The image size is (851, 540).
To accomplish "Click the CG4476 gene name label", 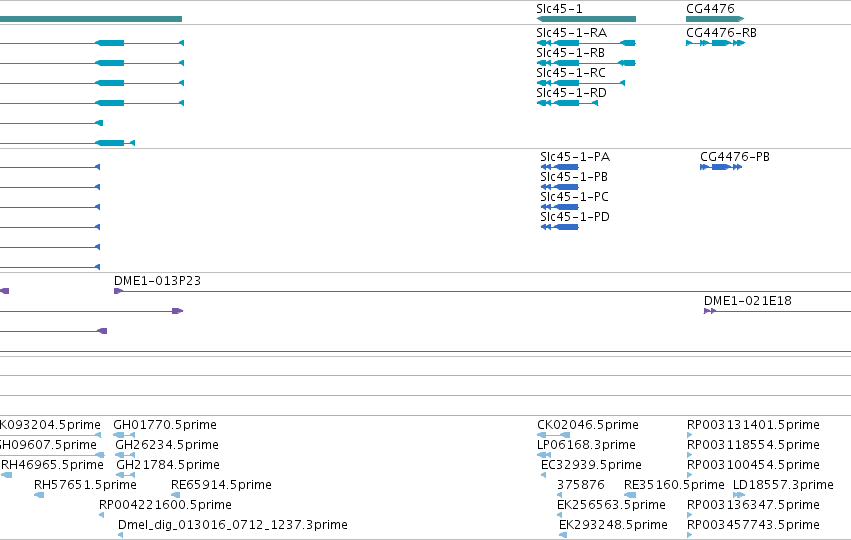I will click(x=710, y=9).
